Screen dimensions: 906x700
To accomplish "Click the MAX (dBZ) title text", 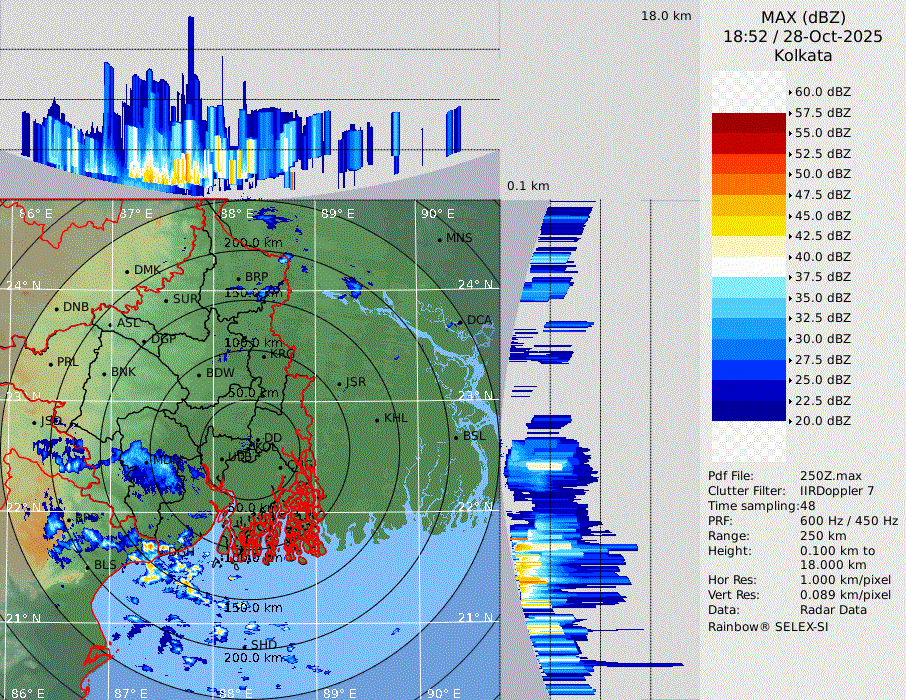I will pyautogui.click(x=803, y=17).
